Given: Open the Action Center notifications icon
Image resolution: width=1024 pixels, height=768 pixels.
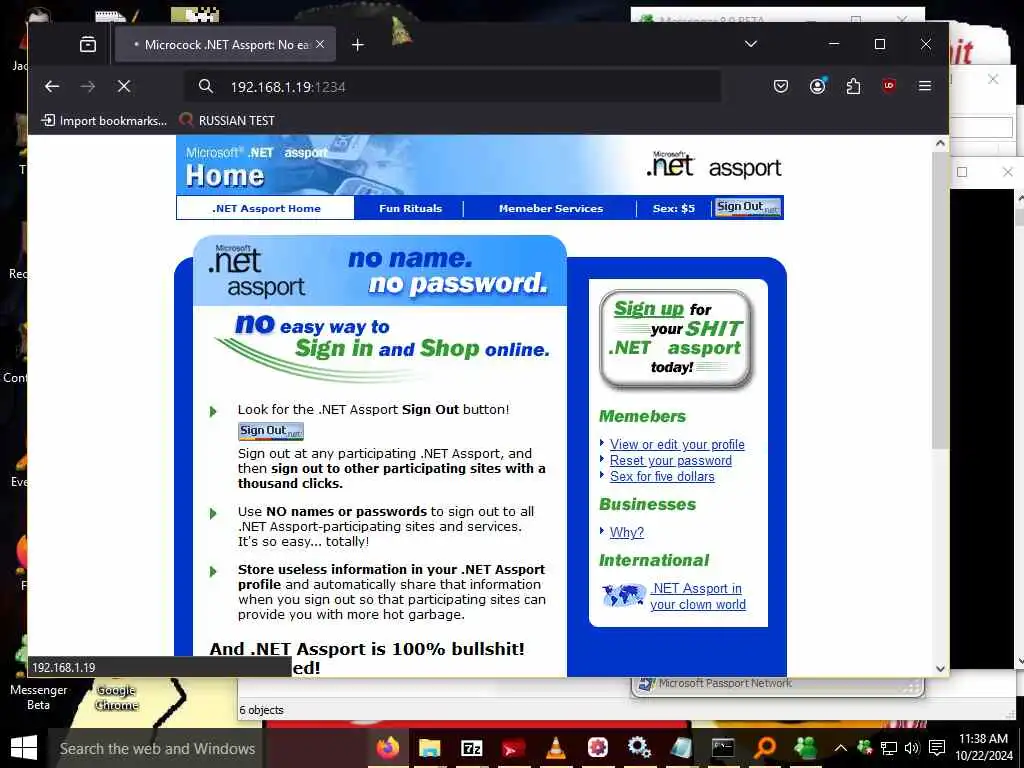Looking at the screenshot, I should [x=937, y=748].
